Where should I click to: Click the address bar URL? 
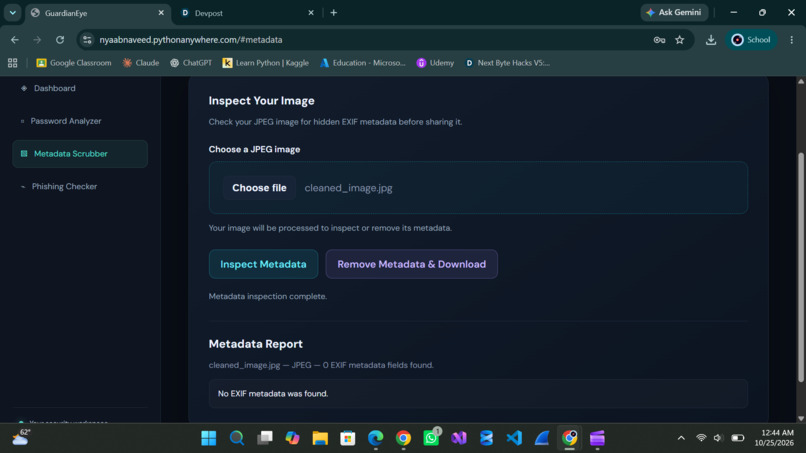tap(191, 40)
